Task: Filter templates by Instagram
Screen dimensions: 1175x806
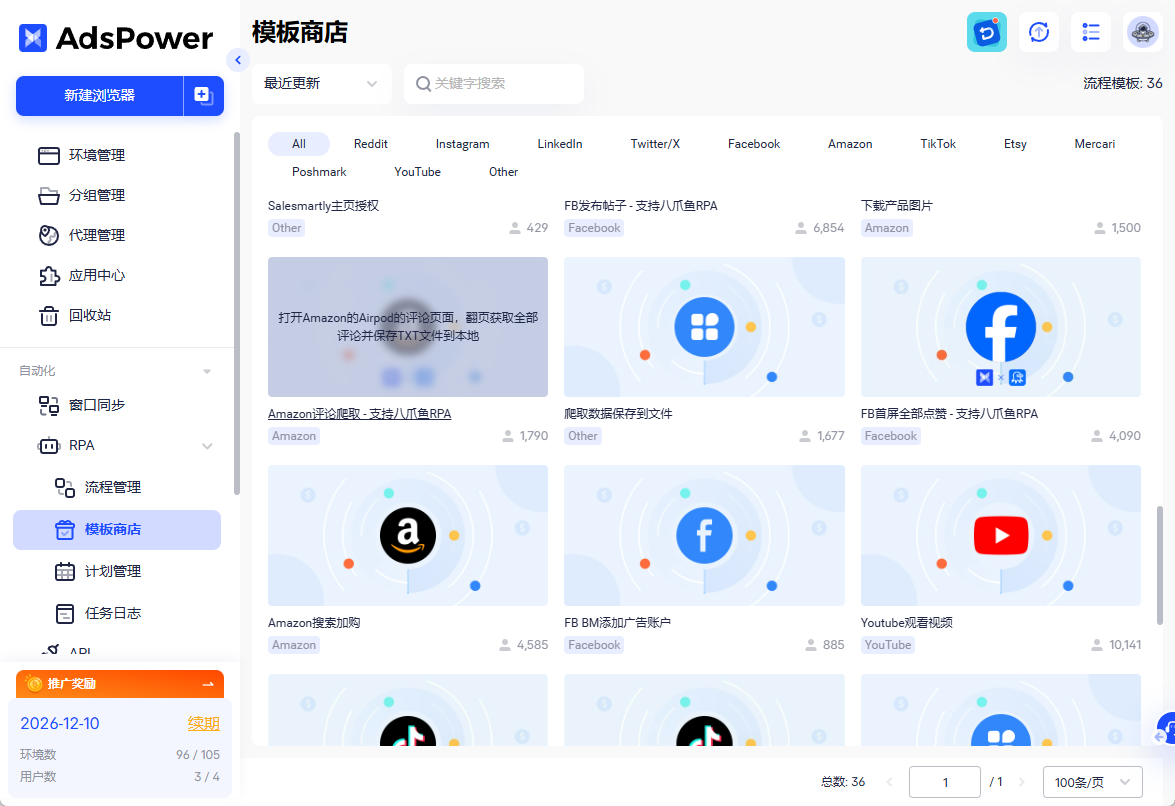Action: 462,144
